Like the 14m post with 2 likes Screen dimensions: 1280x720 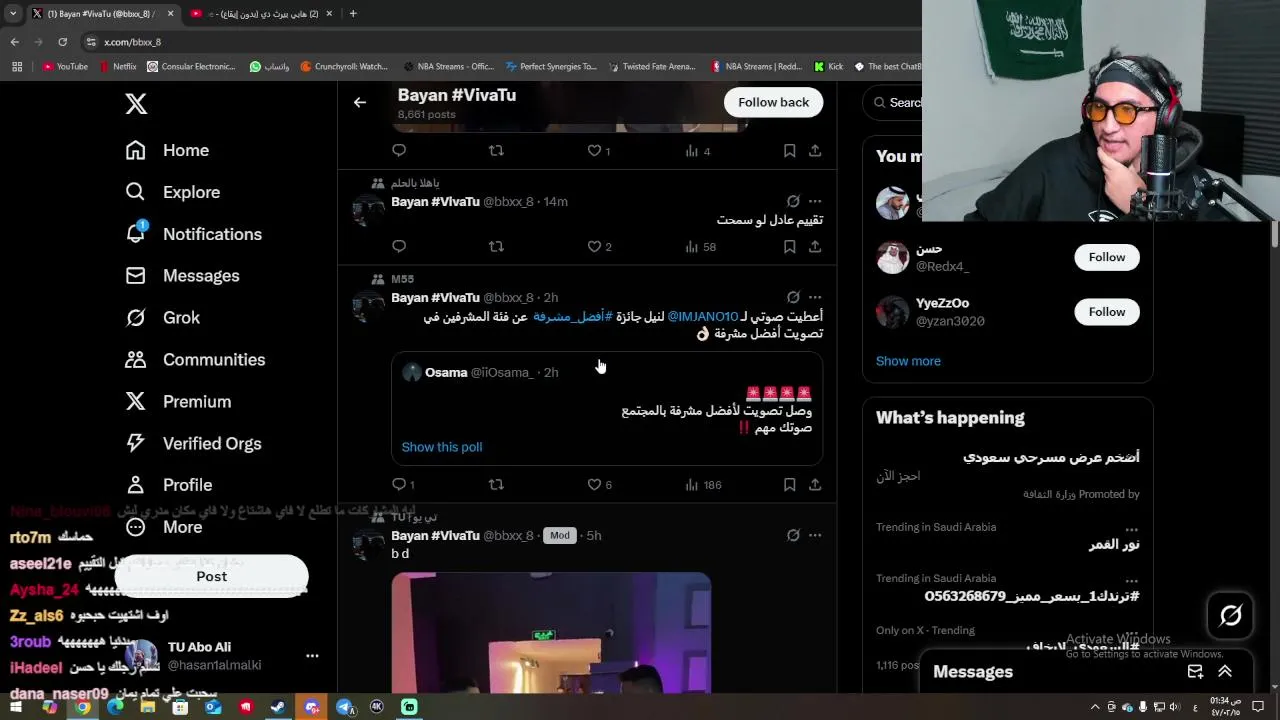pyautogui.click(x=599, y=246)
